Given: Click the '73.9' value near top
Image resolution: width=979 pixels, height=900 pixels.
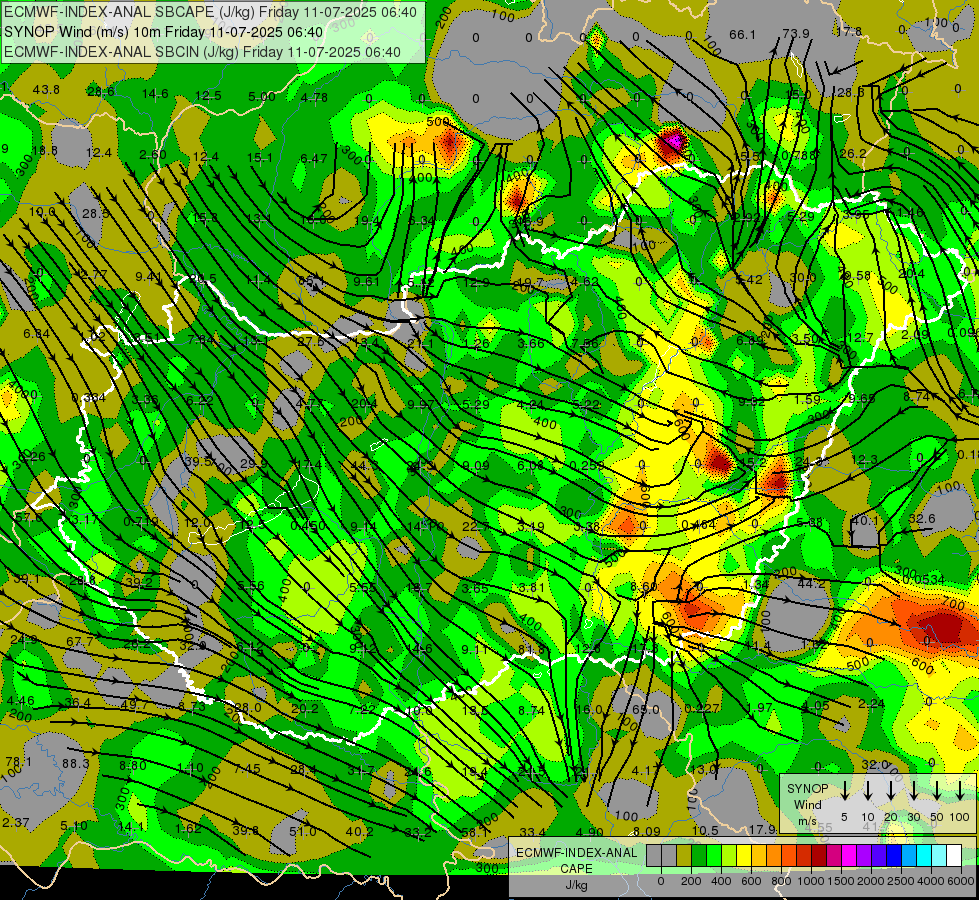Looking at the screenshot, I should pos(795,34).
